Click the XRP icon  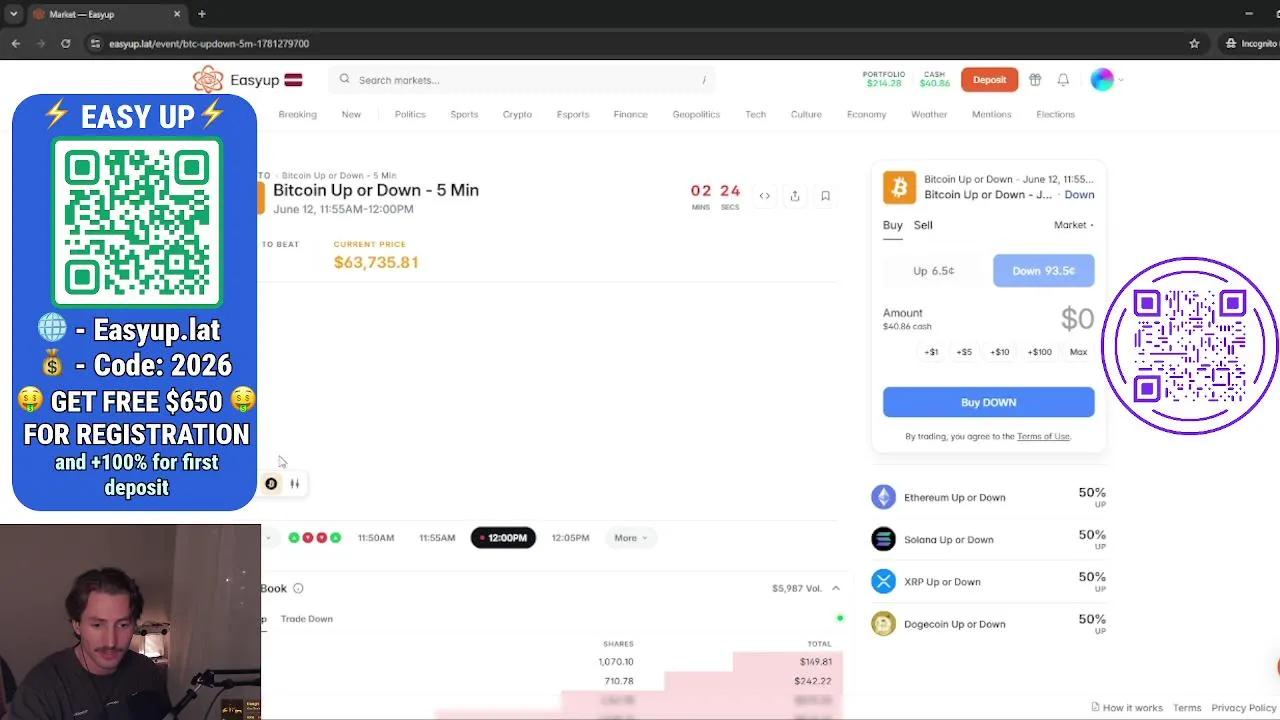pos(883,581)
